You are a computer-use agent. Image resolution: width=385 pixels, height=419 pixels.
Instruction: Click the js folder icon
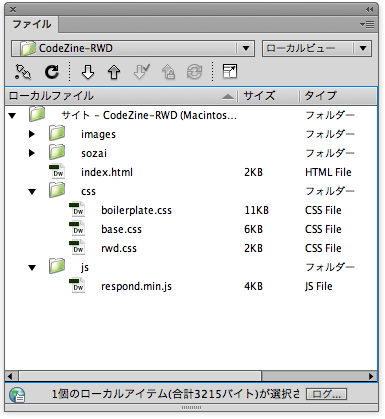(x=57, y=266)
